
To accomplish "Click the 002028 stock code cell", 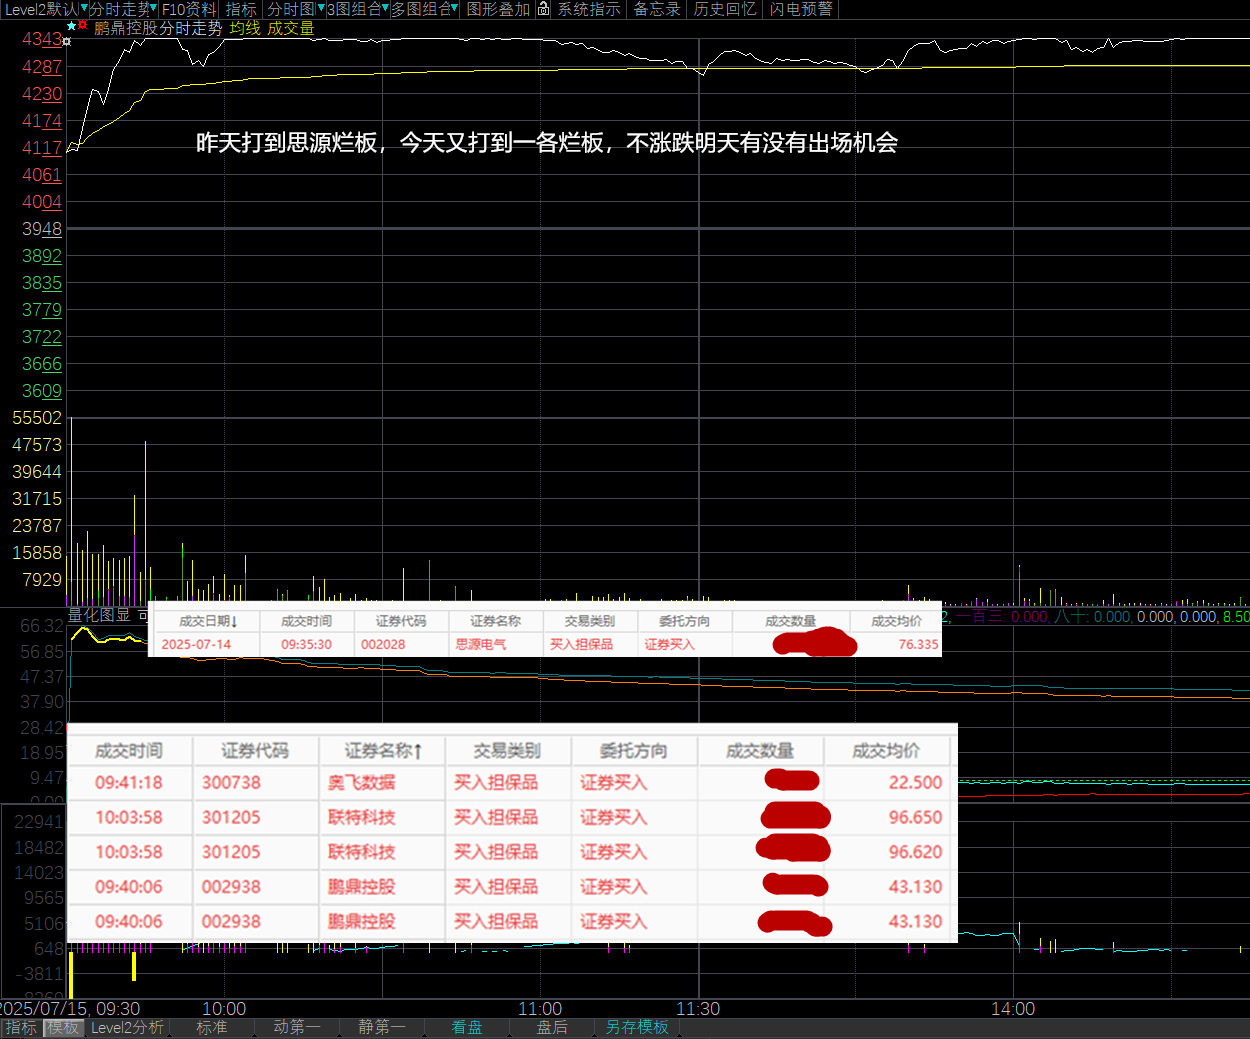I will [x=383, y=645].
